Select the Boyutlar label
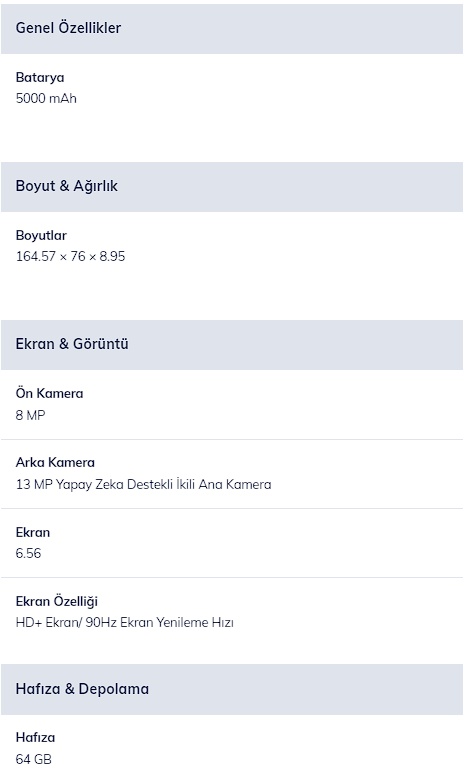472x778 pixels. (41, 235)
